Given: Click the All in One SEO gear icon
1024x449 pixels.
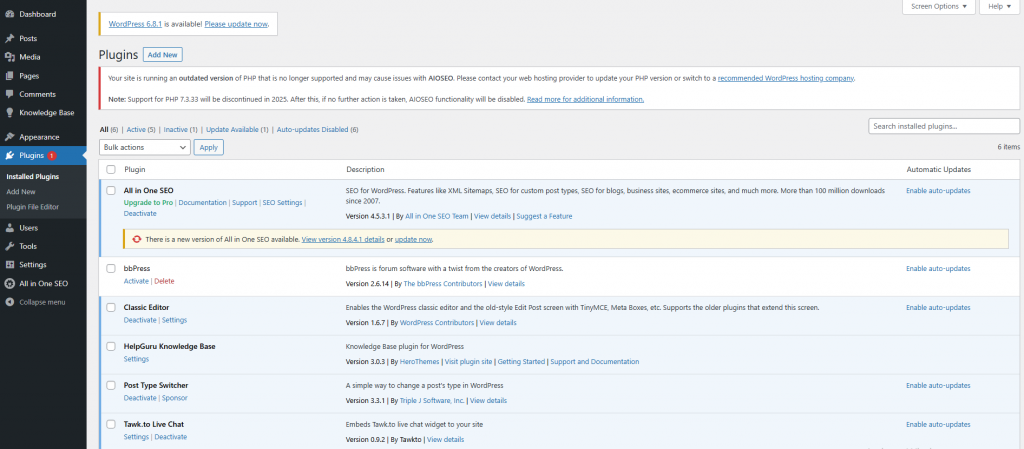Looking at the screenshot, I should point(10,283).
